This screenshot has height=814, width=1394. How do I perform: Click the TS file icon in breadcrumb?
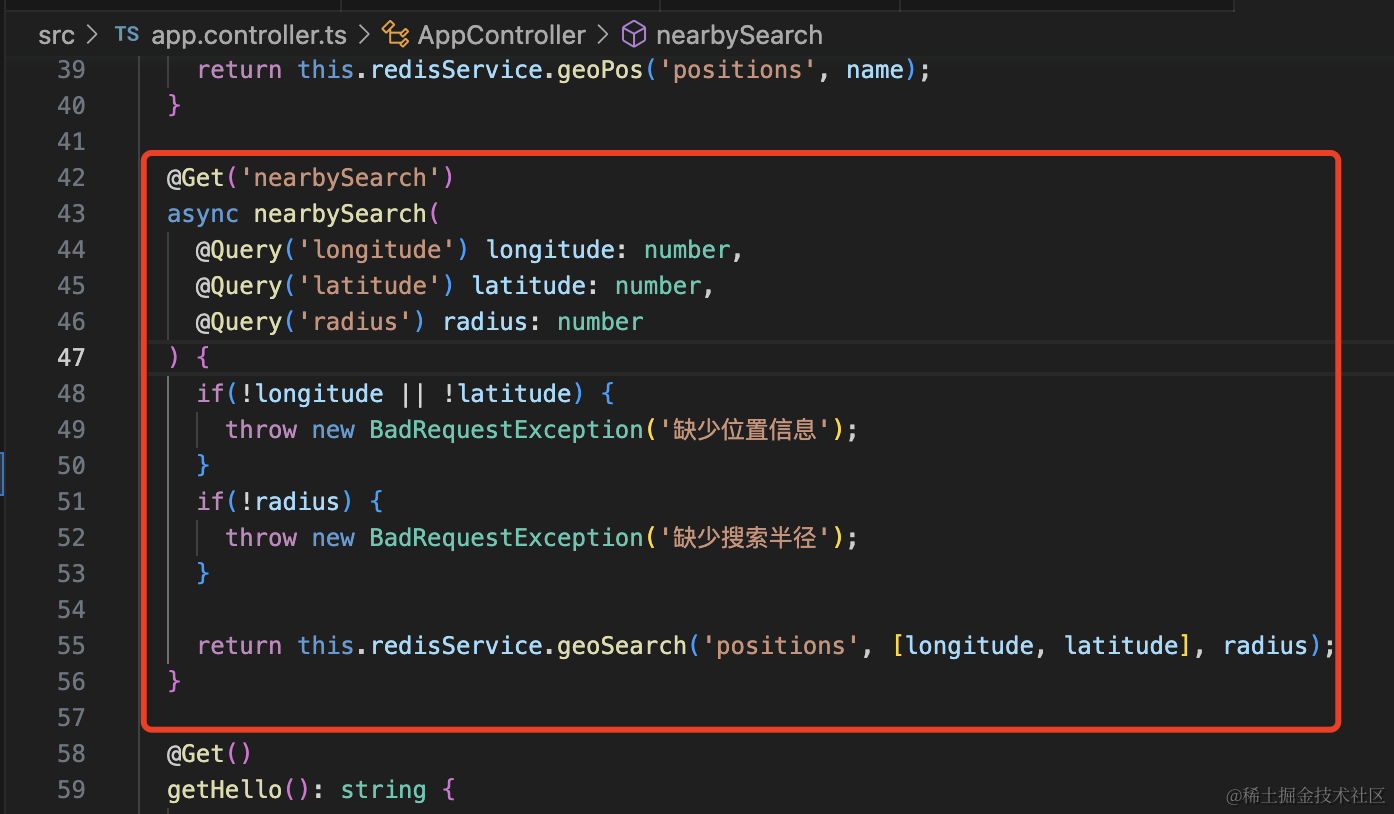(127, 35)
